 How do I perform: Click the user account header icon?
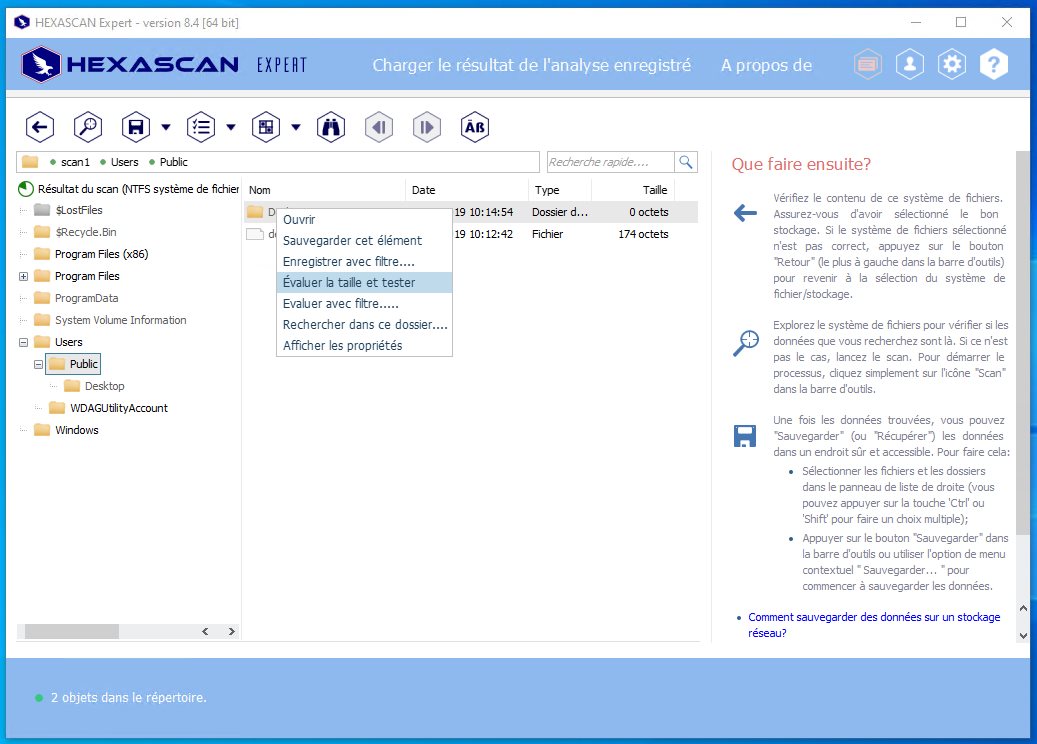(x=910, y=64)
